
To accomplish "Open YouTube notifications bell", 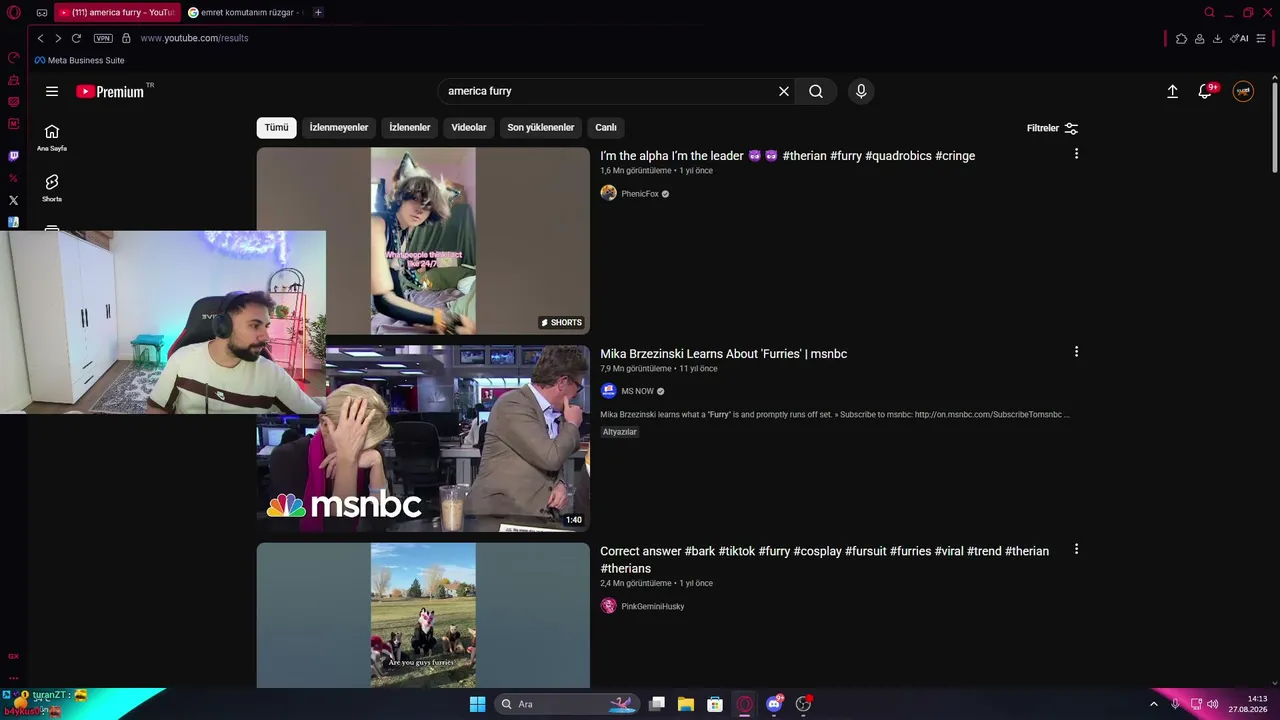I will point(1206,91).
